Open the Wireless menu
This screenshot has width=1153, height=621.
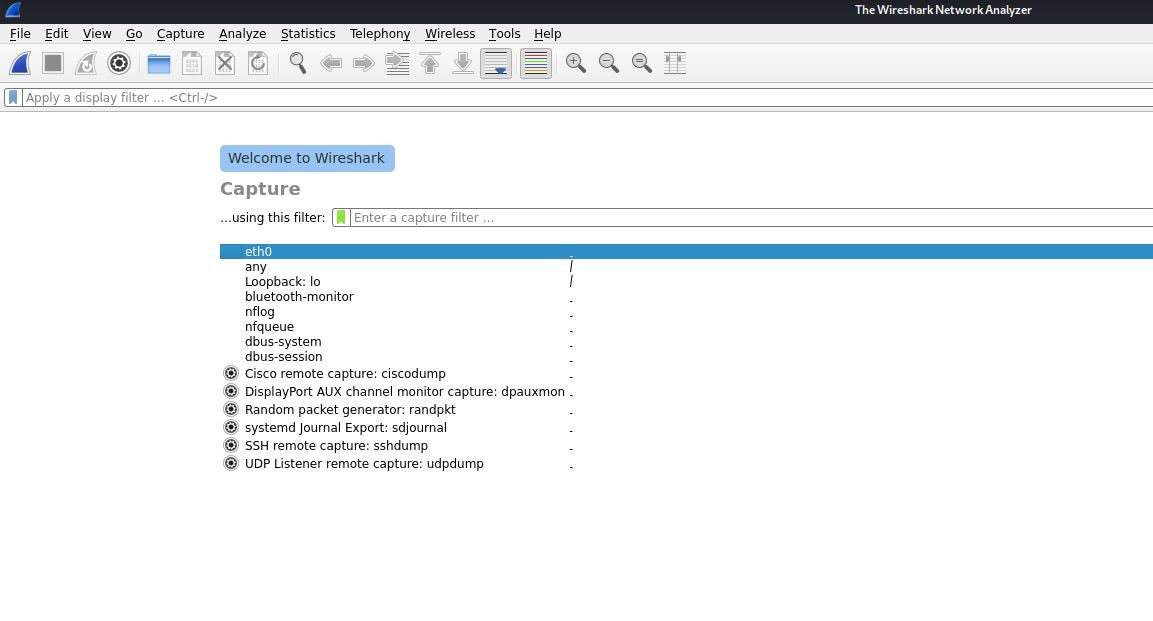coord(450,34)
